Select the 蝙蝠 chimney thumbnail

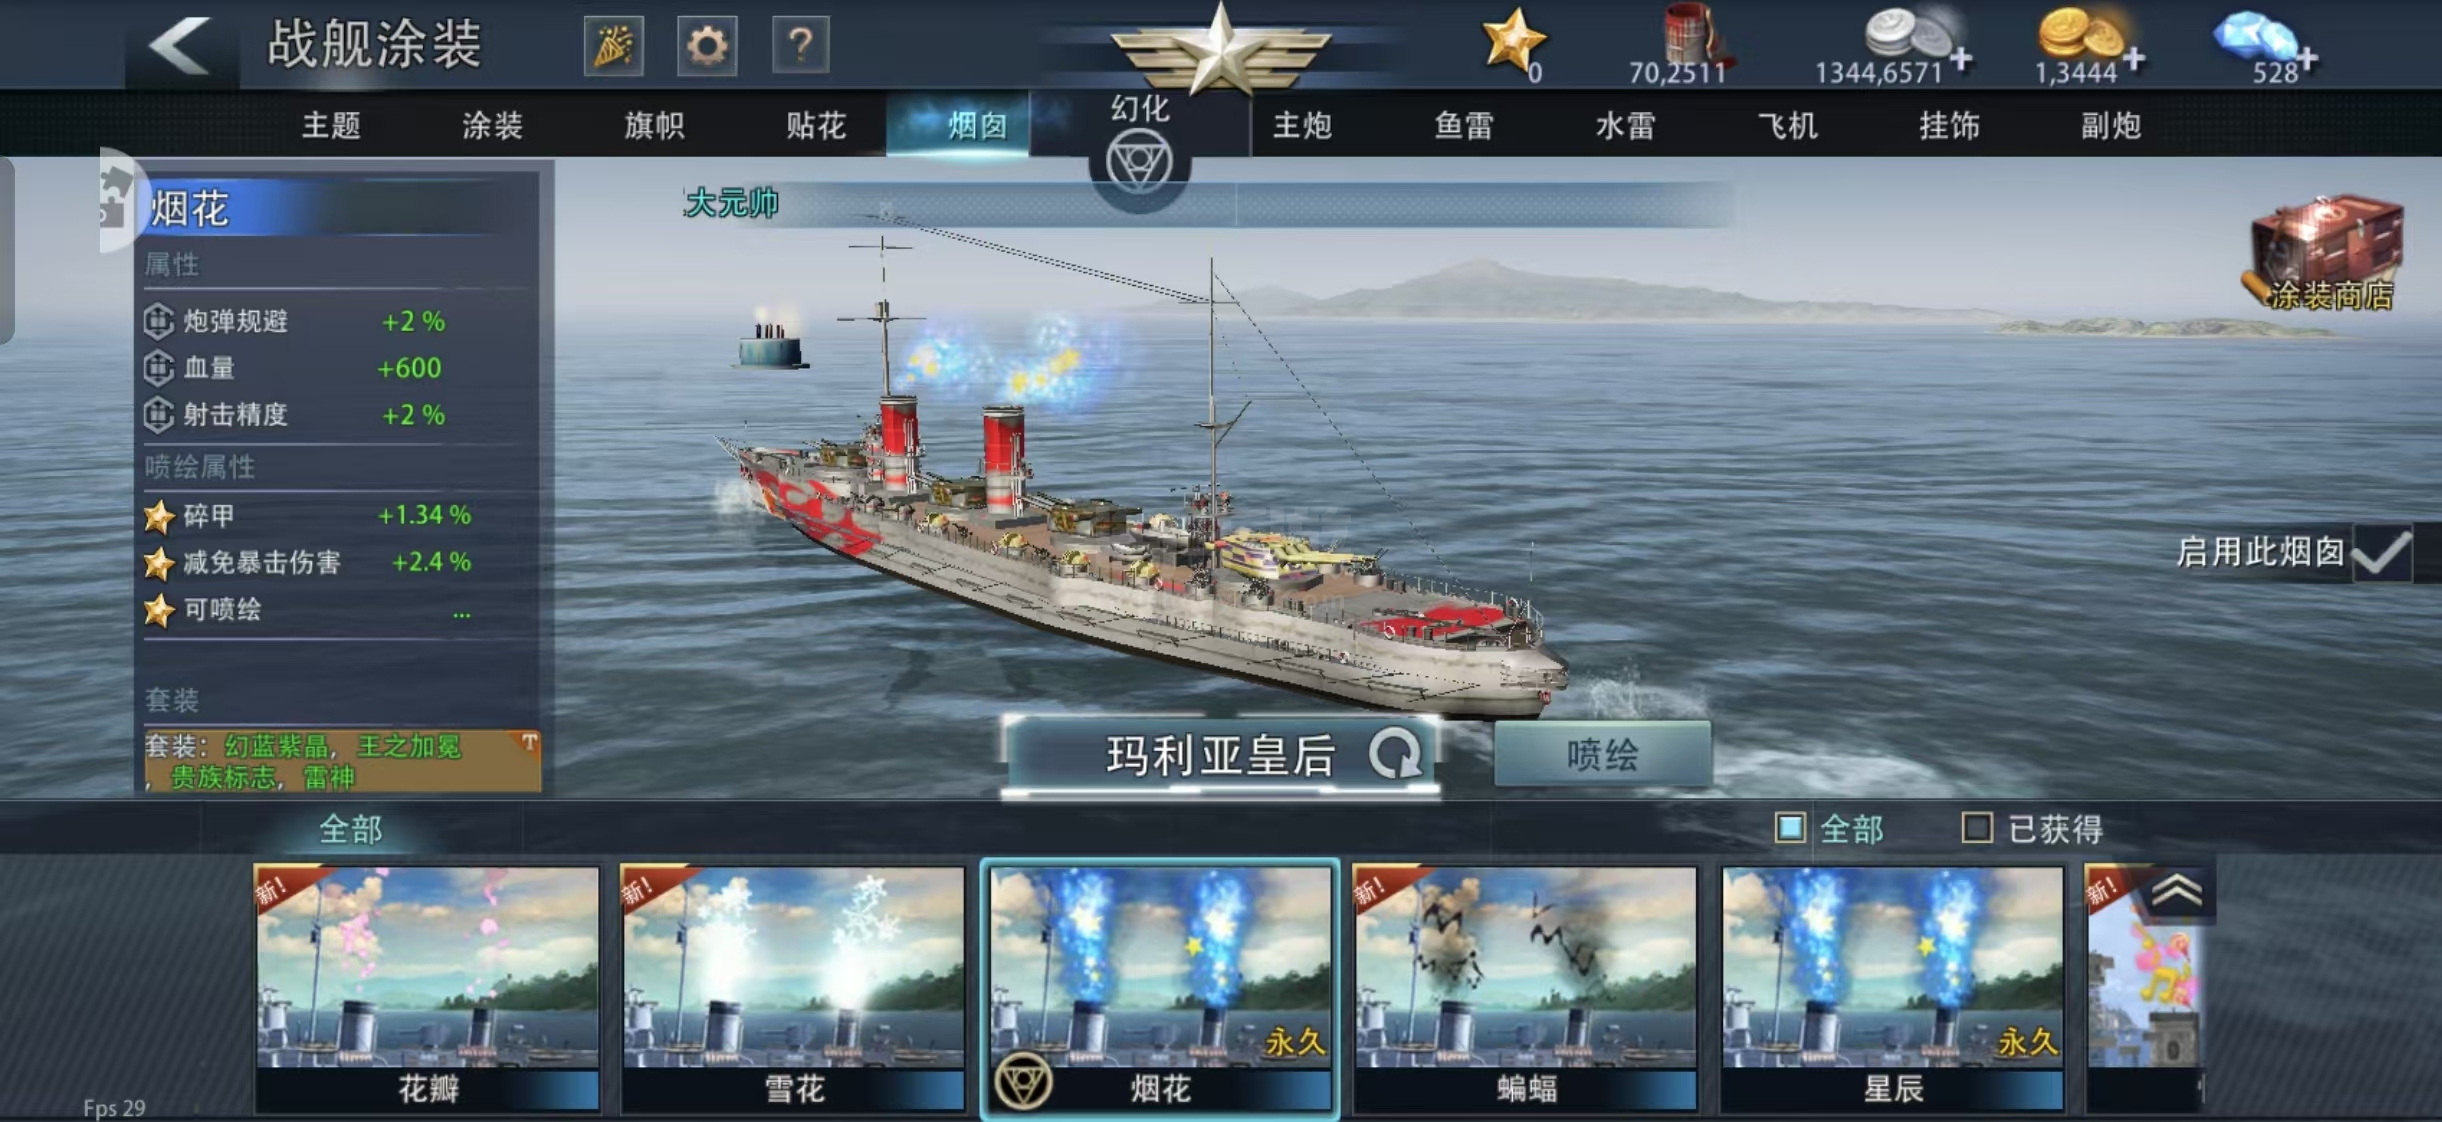click(1525, 989)
